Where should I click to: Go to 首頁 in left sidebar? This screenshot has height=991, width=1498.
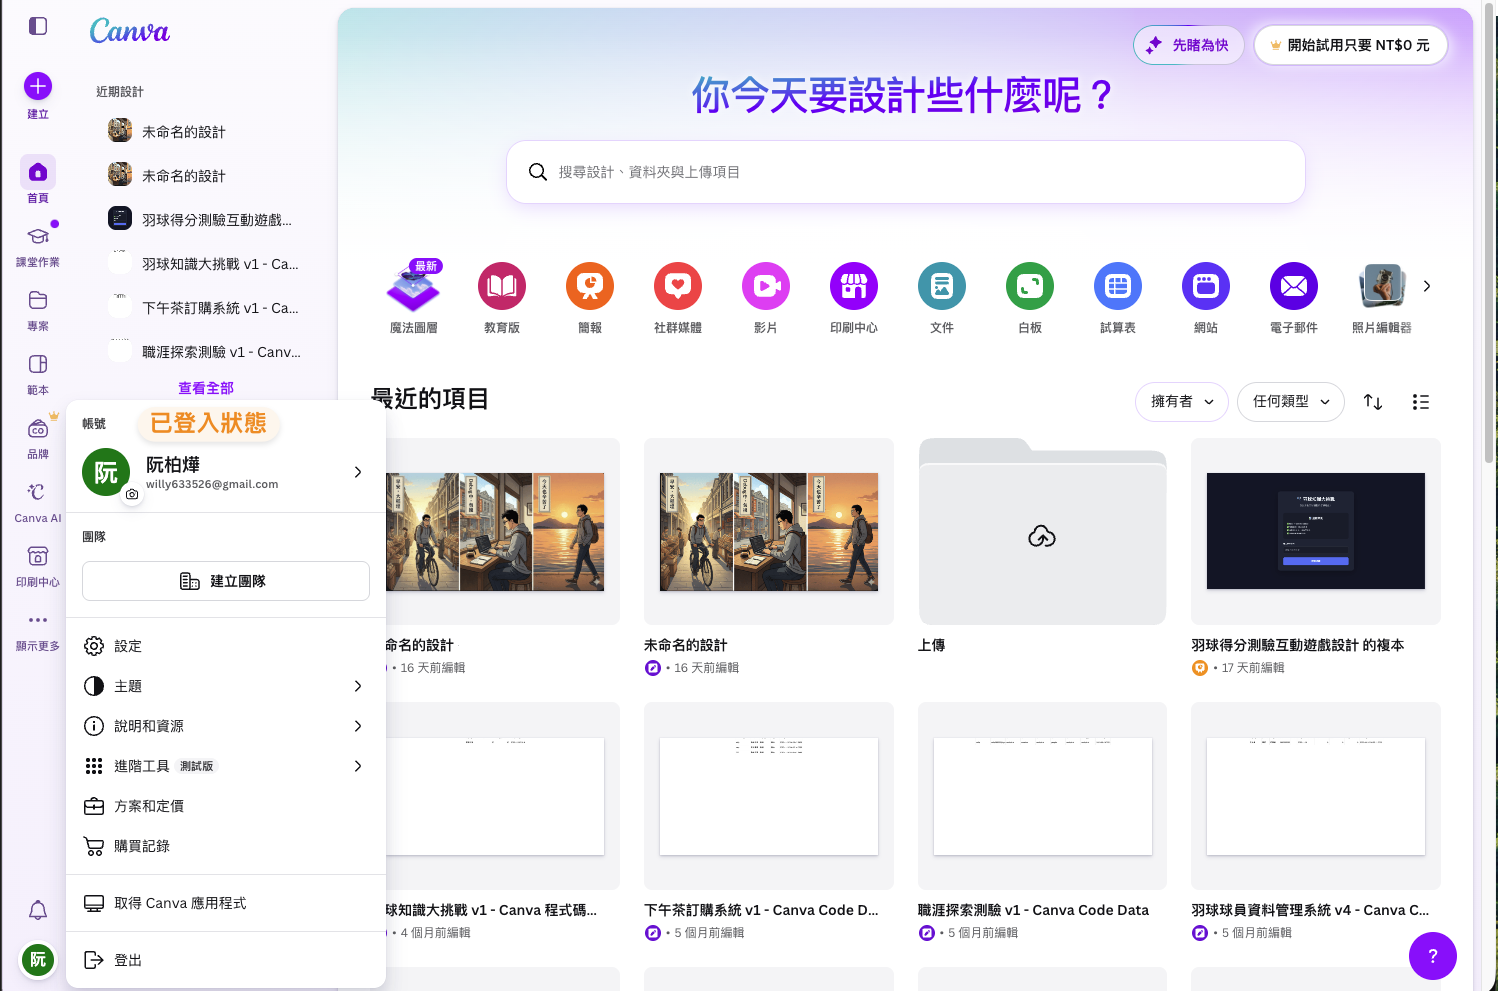coord(38,180)
